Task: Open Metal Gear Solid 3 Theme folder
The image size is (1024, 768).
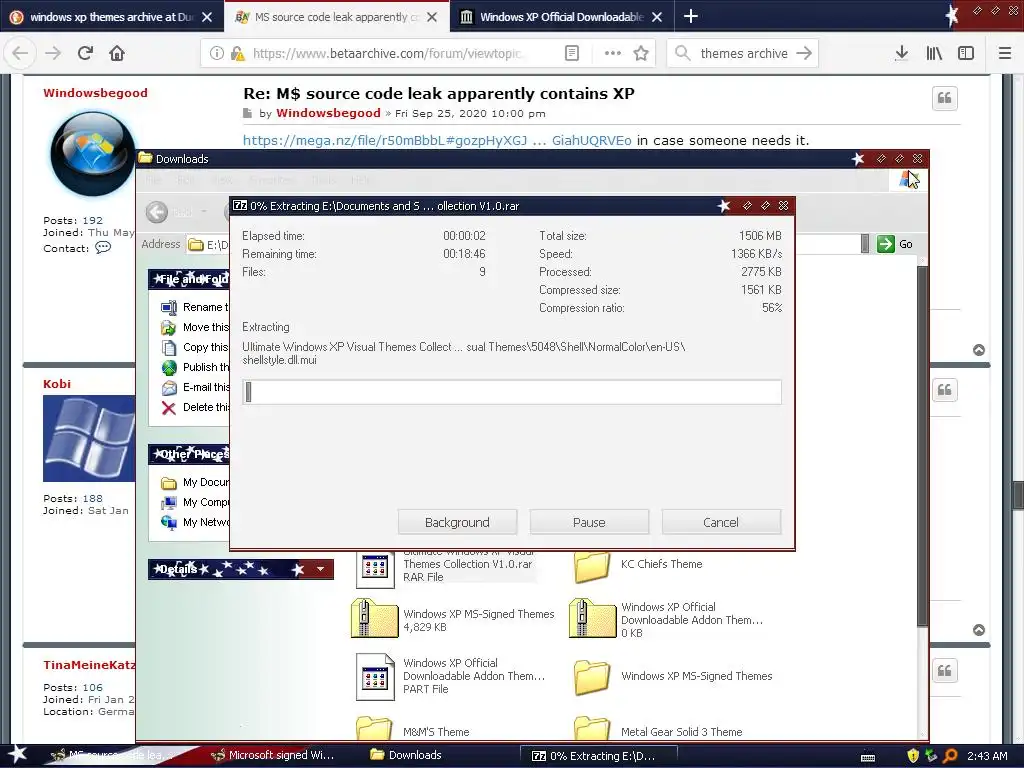Action: 658,730
